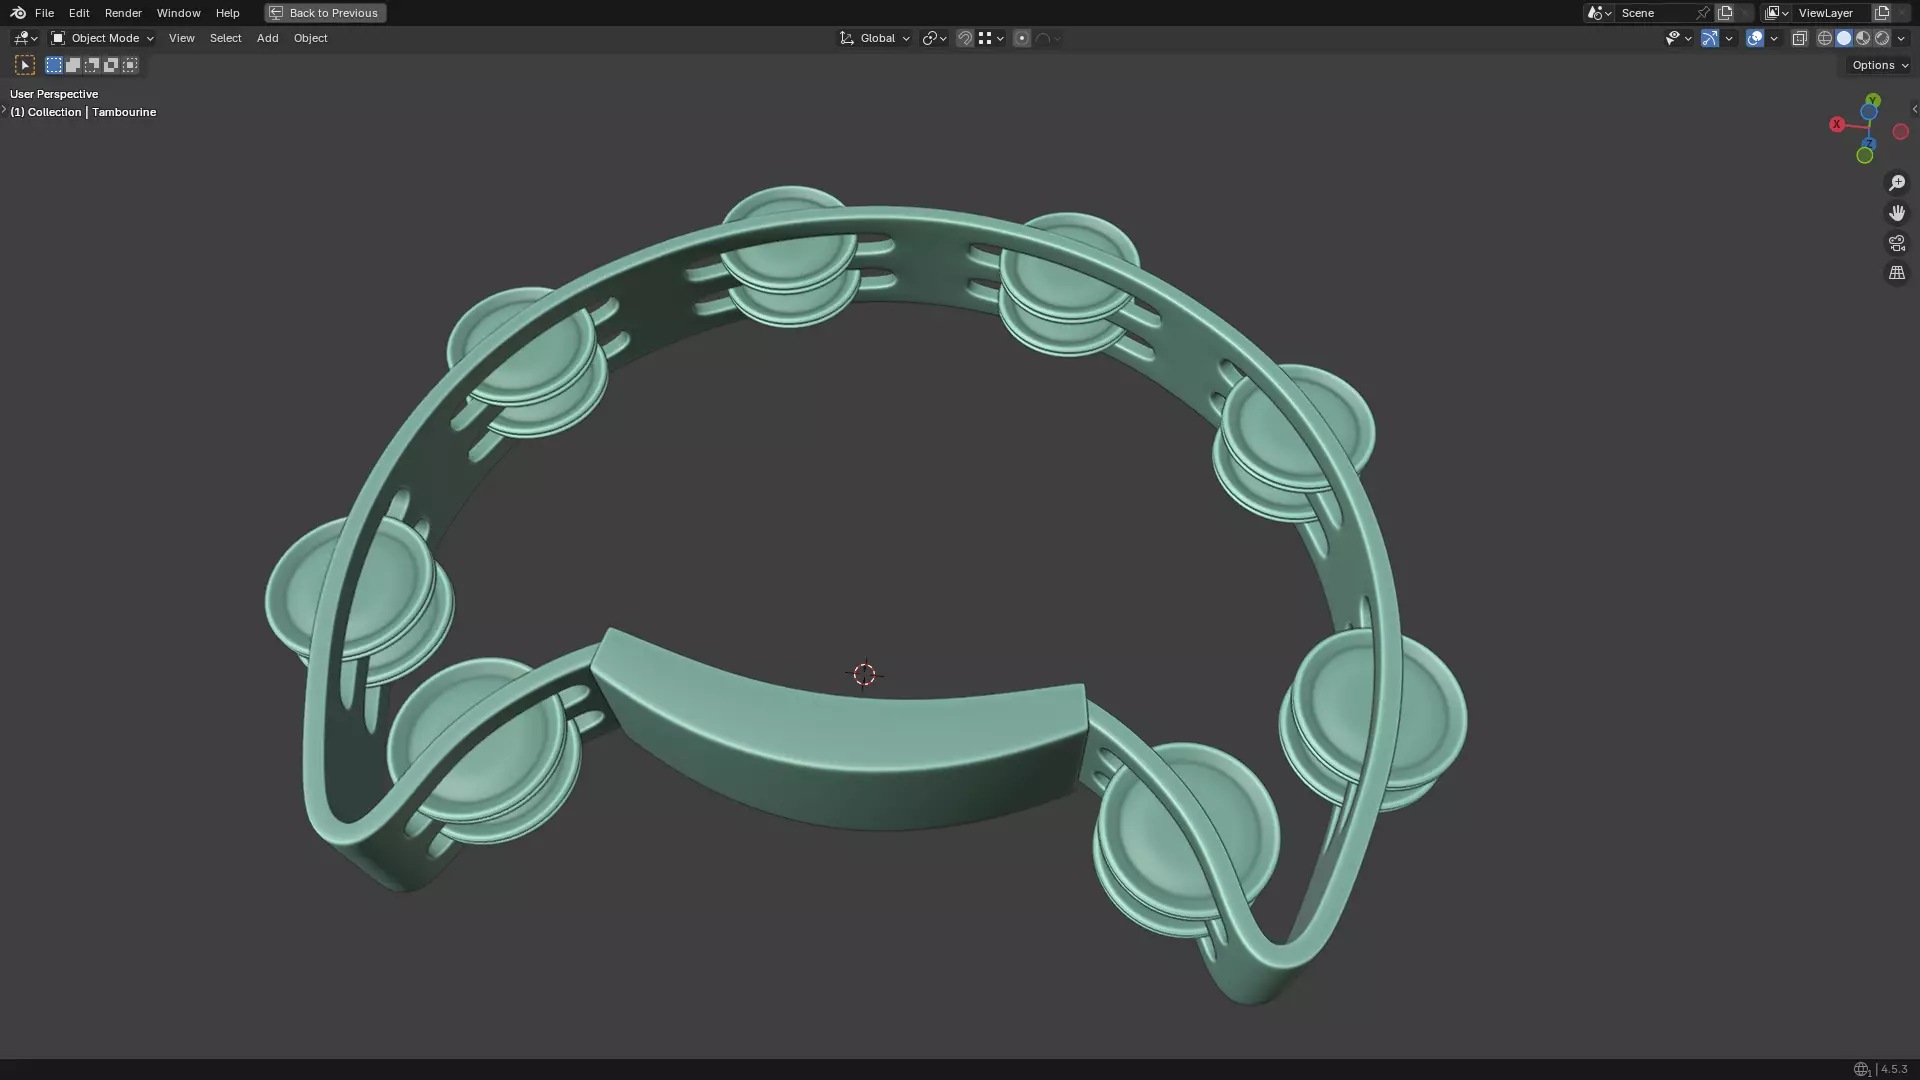Viewport: 1920px width, 1080px height.
Task: Select material preview shading mode
Action: point(1863,38)
